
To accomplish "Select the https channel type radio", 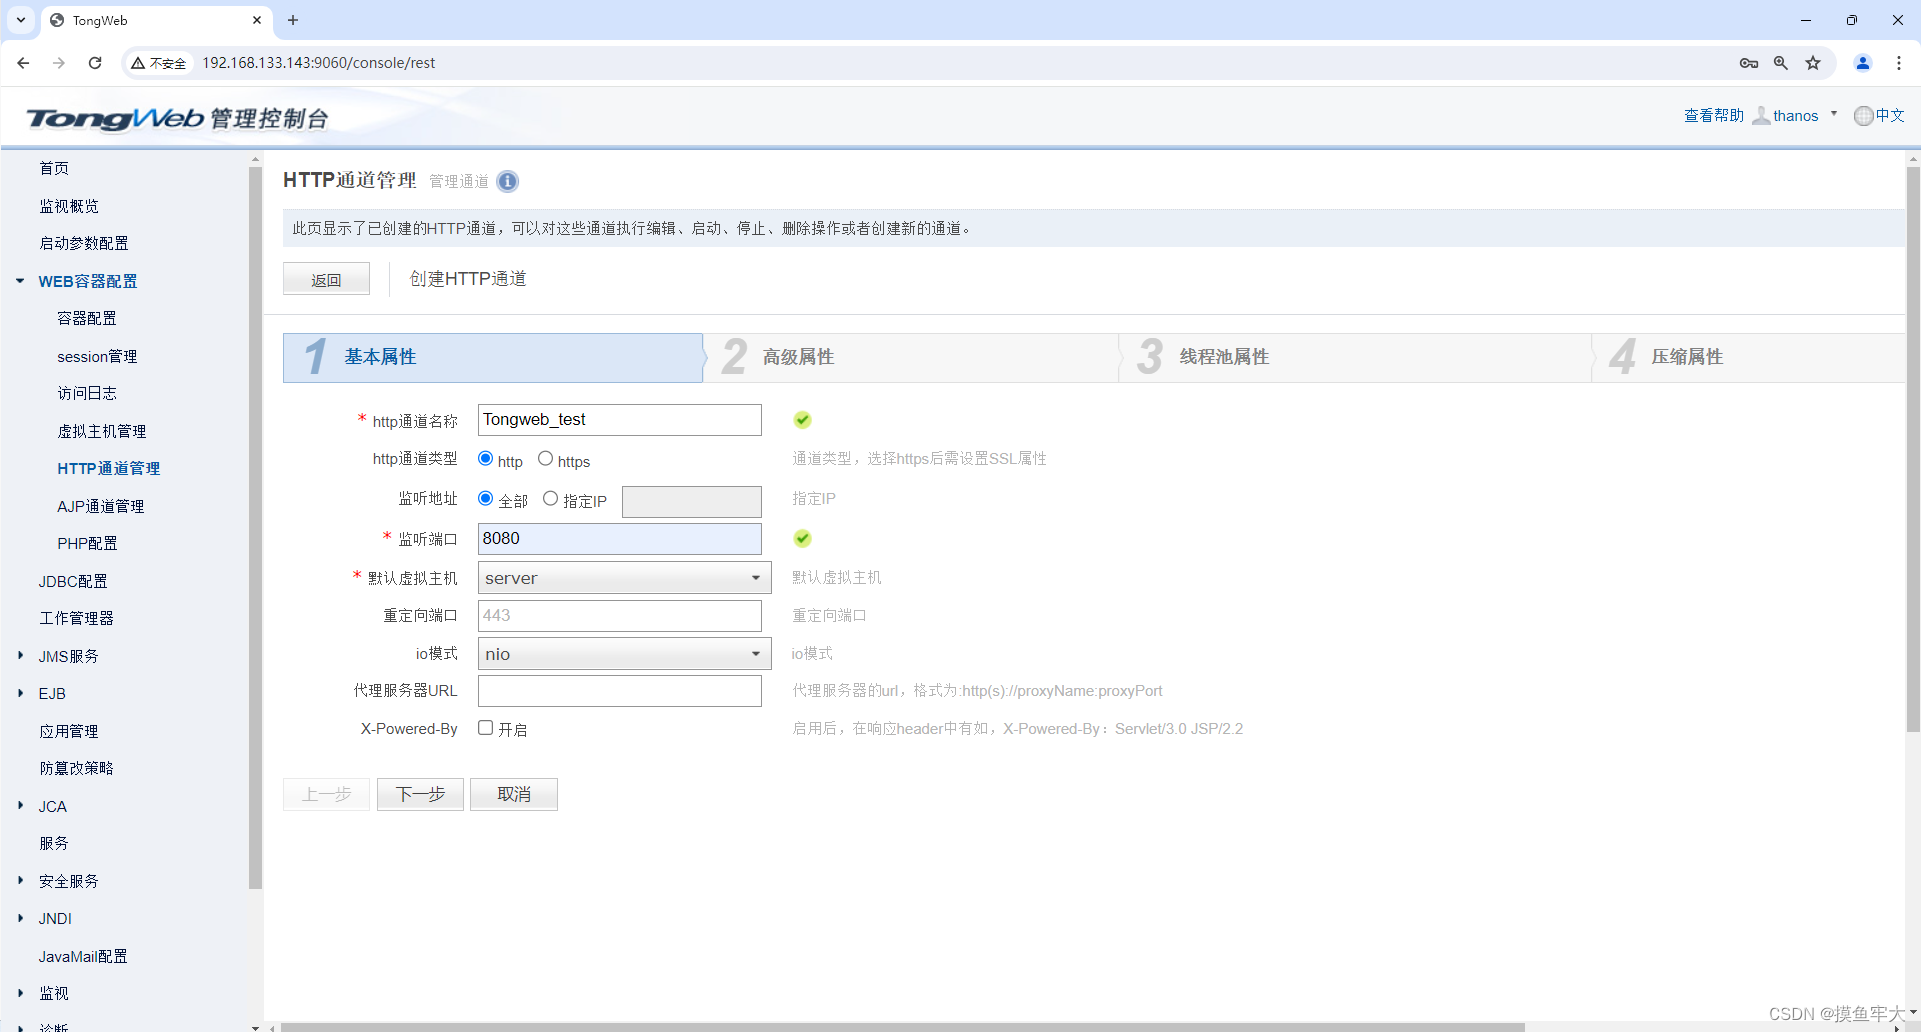I will click(x=545, y=458).
